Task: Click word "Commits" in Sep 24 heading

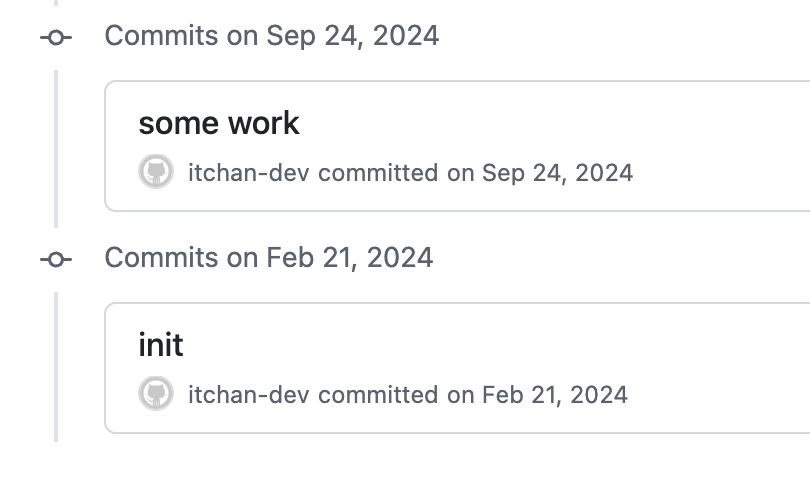Action: point(161,36)
